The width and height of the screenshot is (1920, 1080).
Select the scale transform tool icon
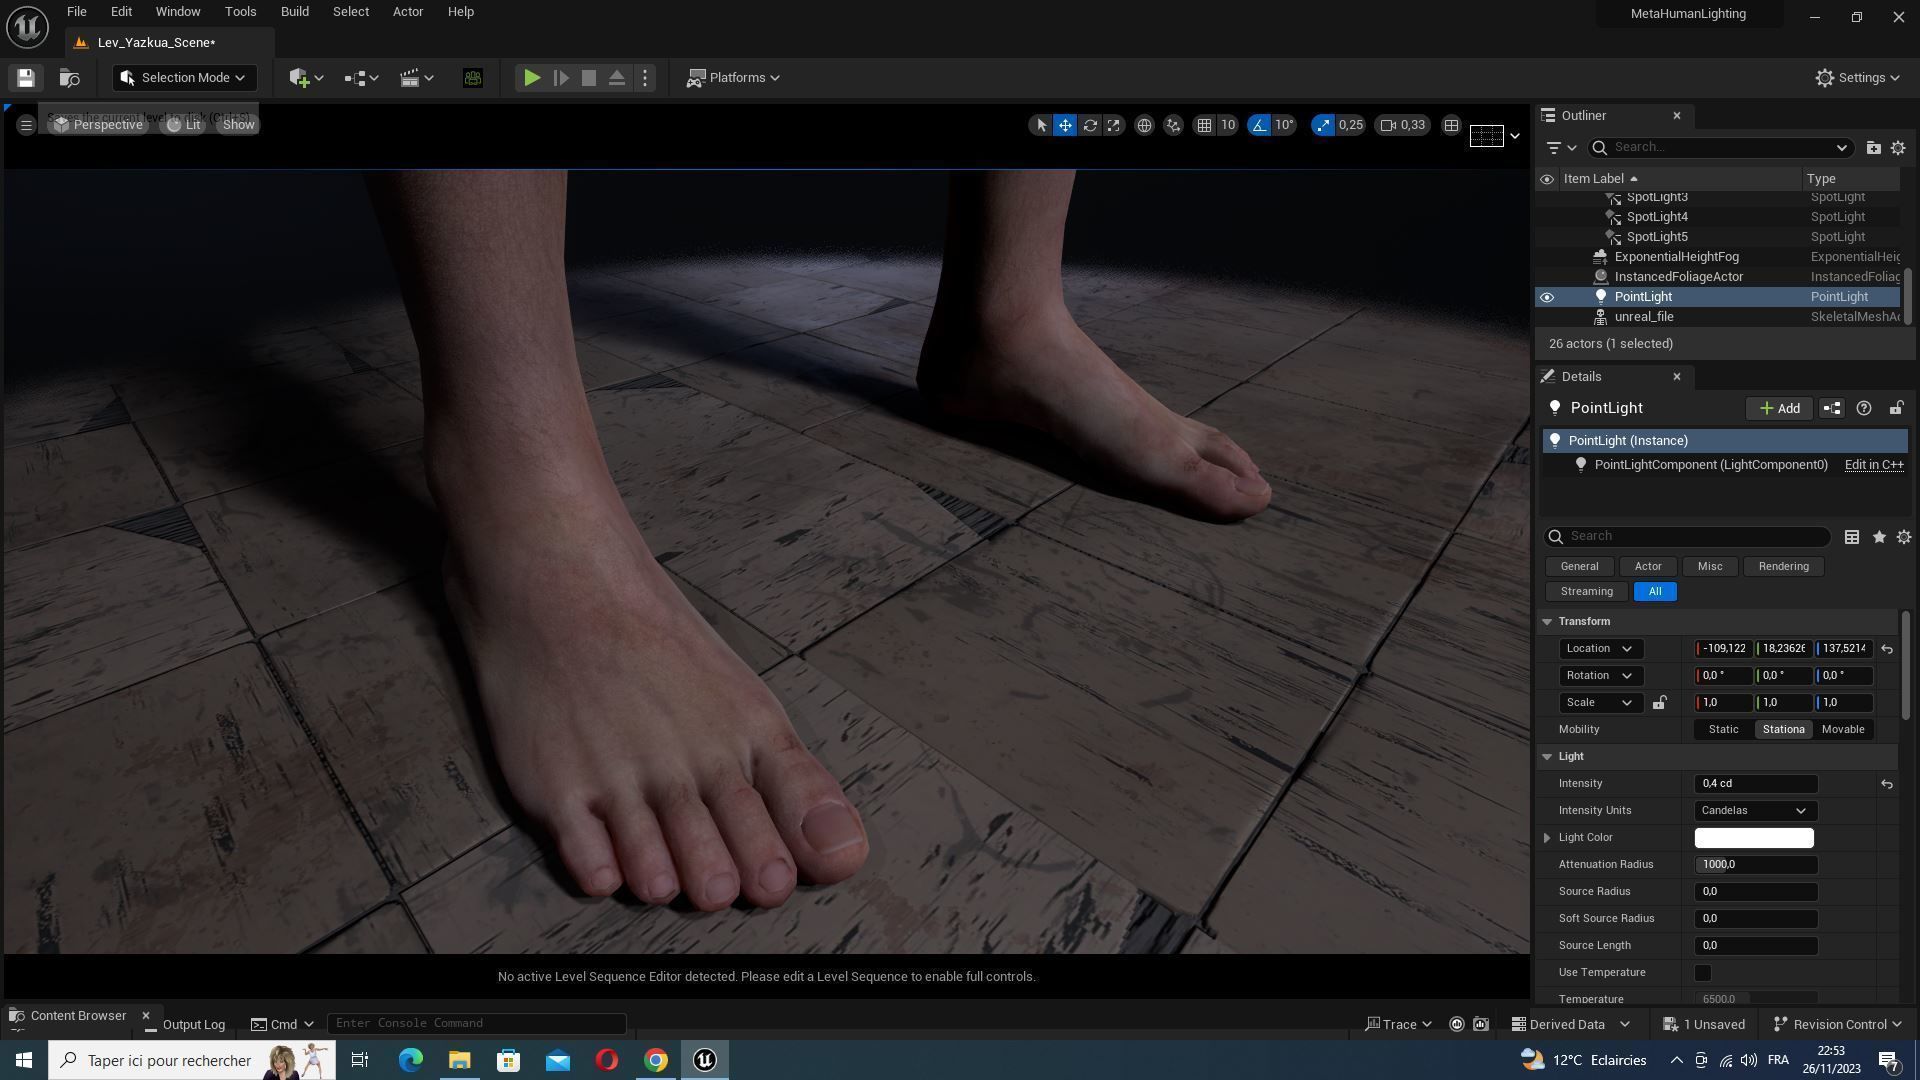point(1114,125)
